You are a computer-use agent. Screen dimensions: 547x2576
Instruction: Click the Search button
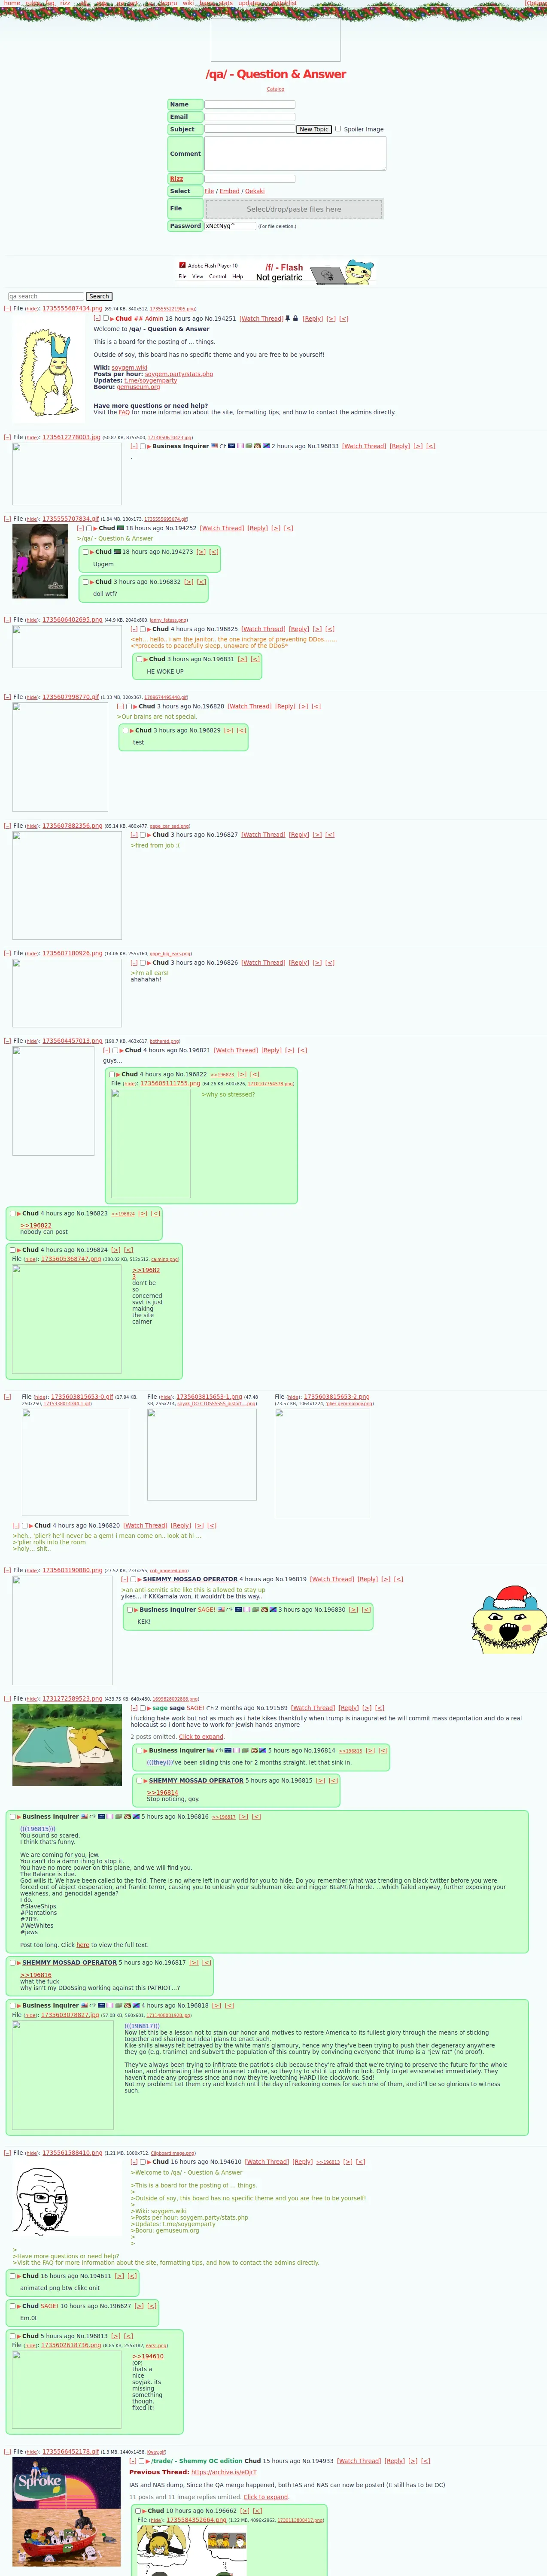point(99,296)
